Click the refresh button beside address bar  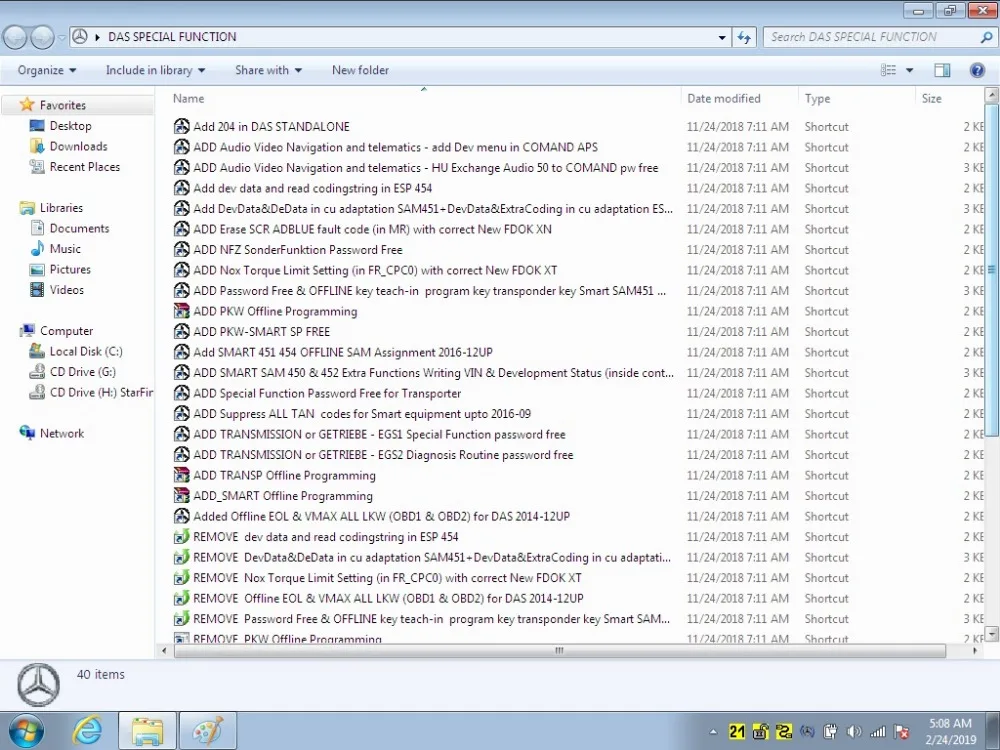(x=744, y=37)
